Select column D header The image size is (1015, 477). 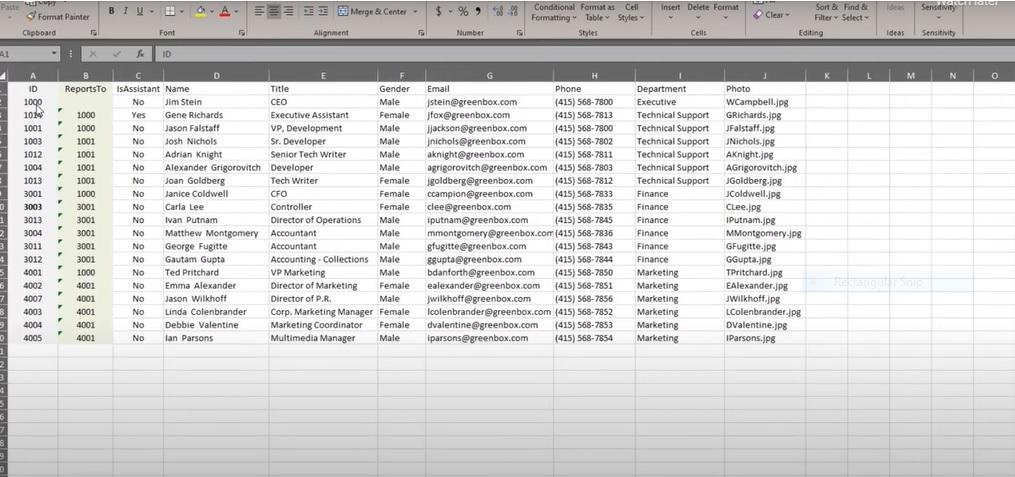pos(216,76)
